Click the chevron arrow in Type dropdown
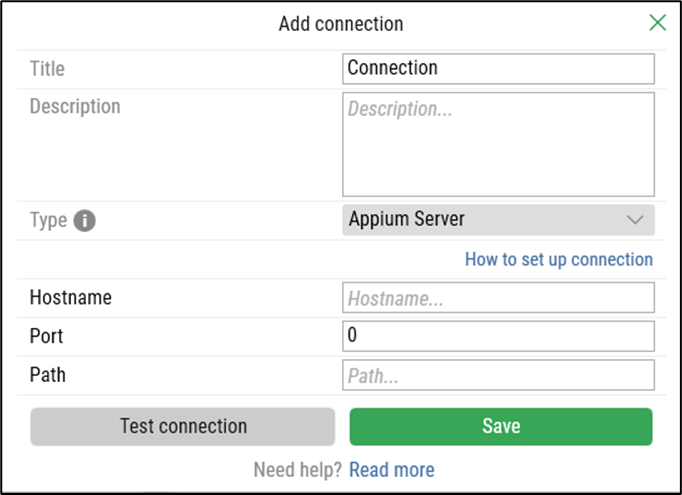Viewport: 682px width, 495px height. [x=635, y=220]
